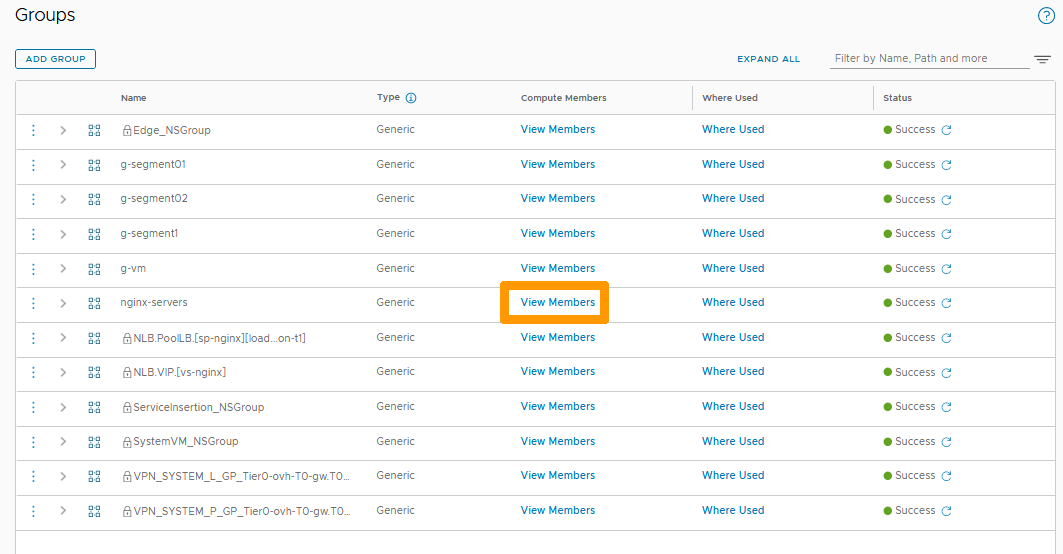1063x554 pixels.
Task: Refresh status of SystemVM_NSGroup
Action: coord(946,442)
